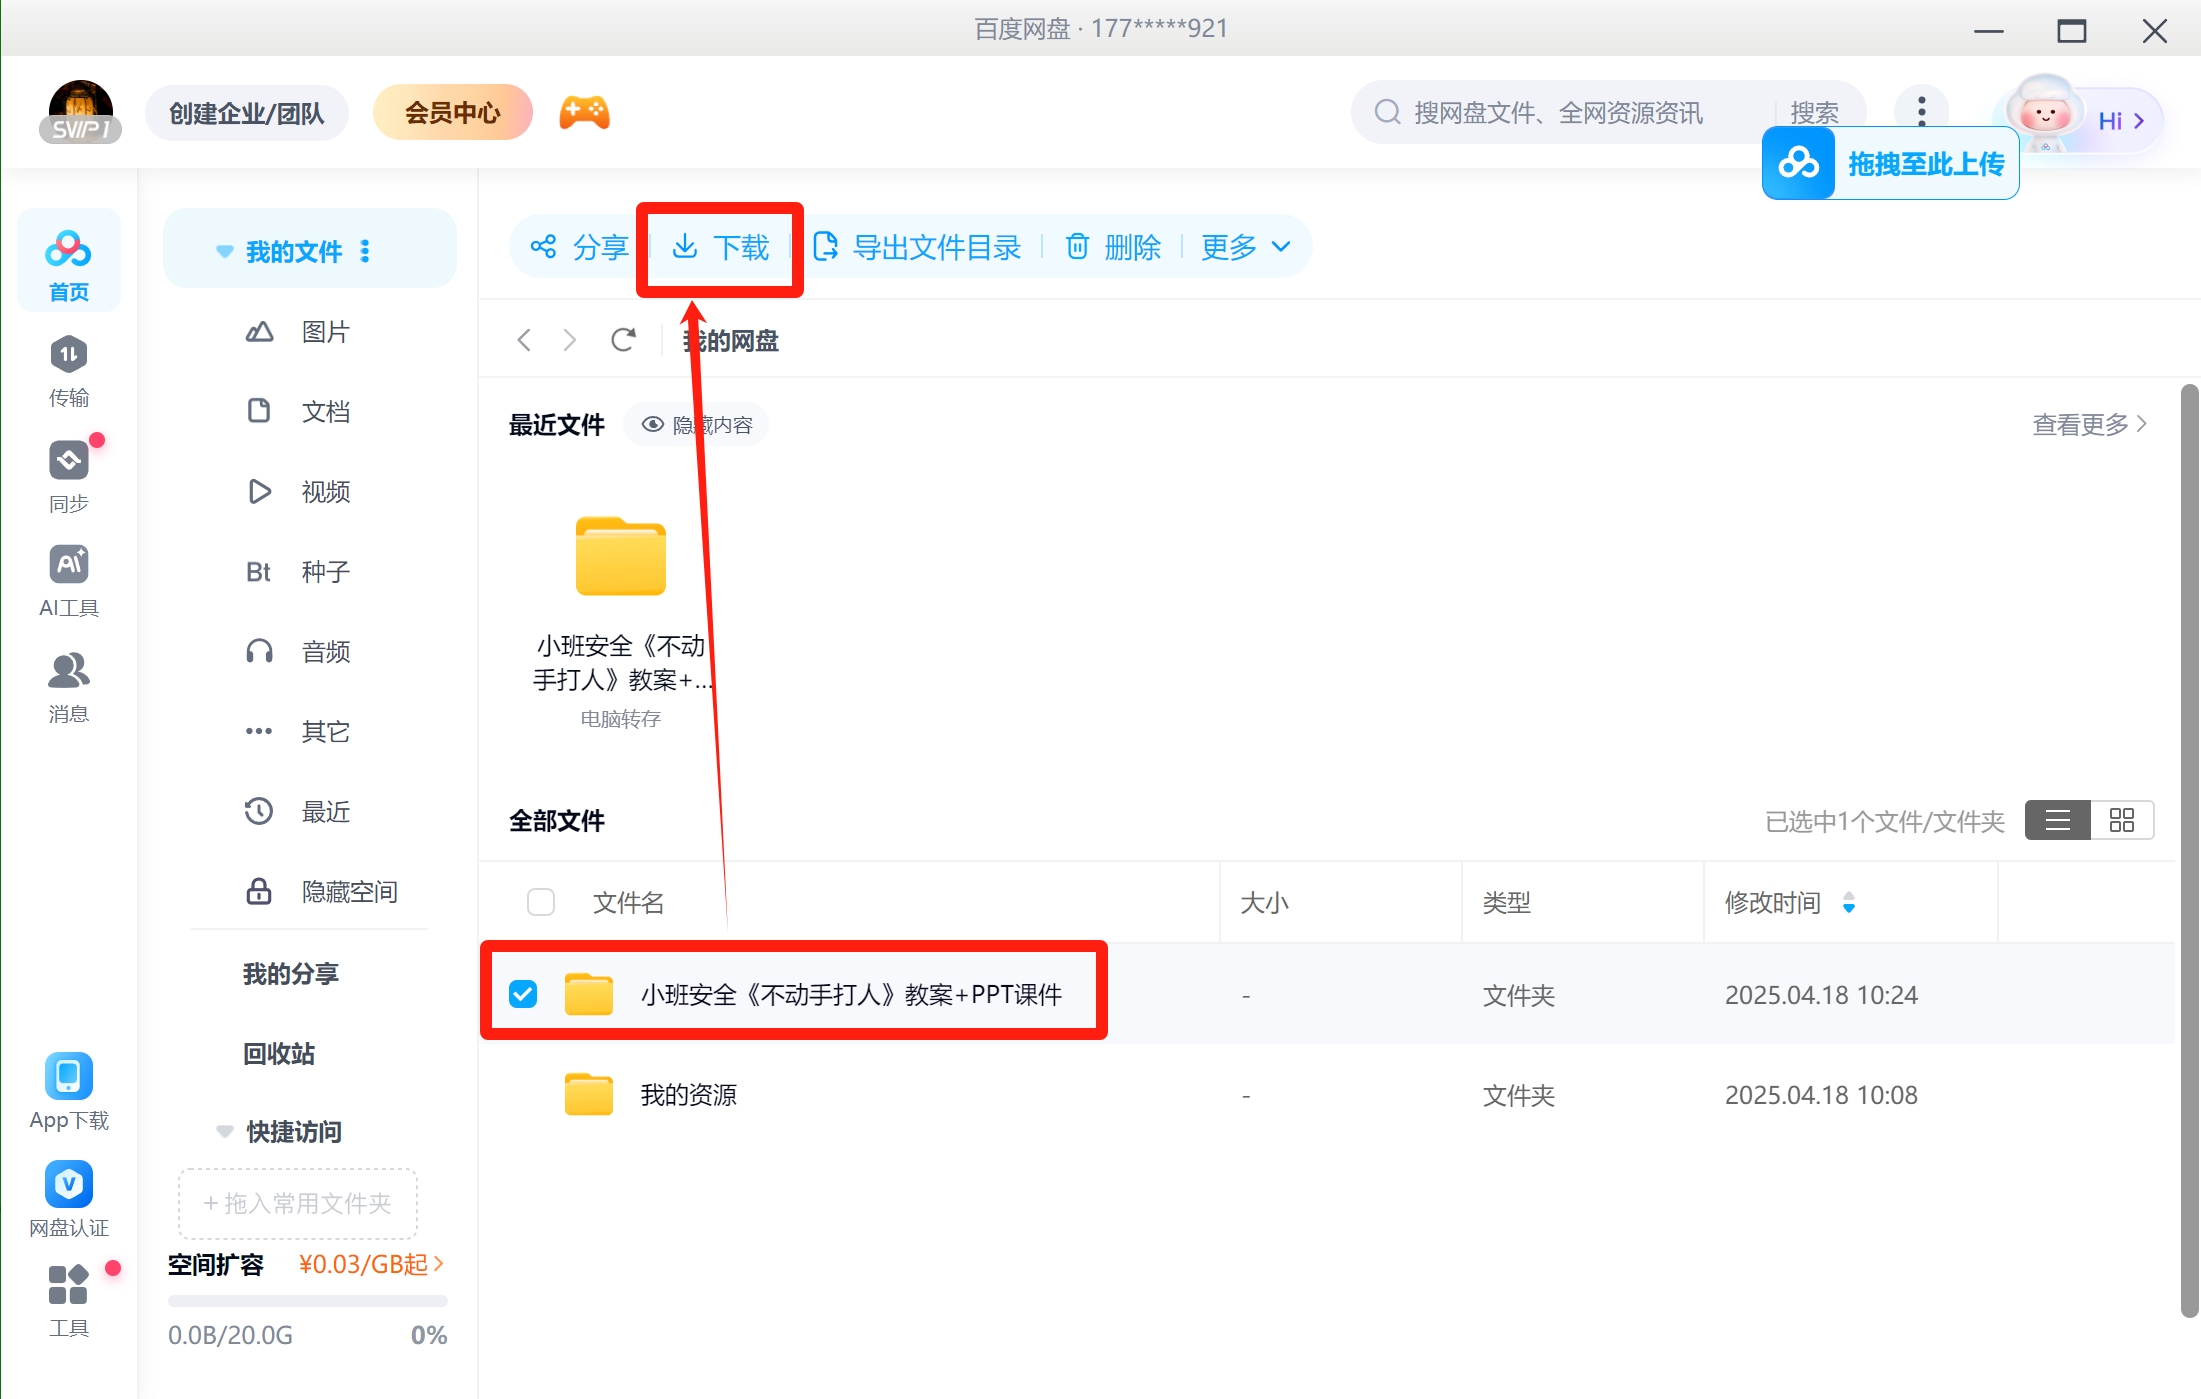The width and height of the screenshot is (2201, 1399).
Task: Open AI工具 in the sidebar
Action: pos(68,581)
